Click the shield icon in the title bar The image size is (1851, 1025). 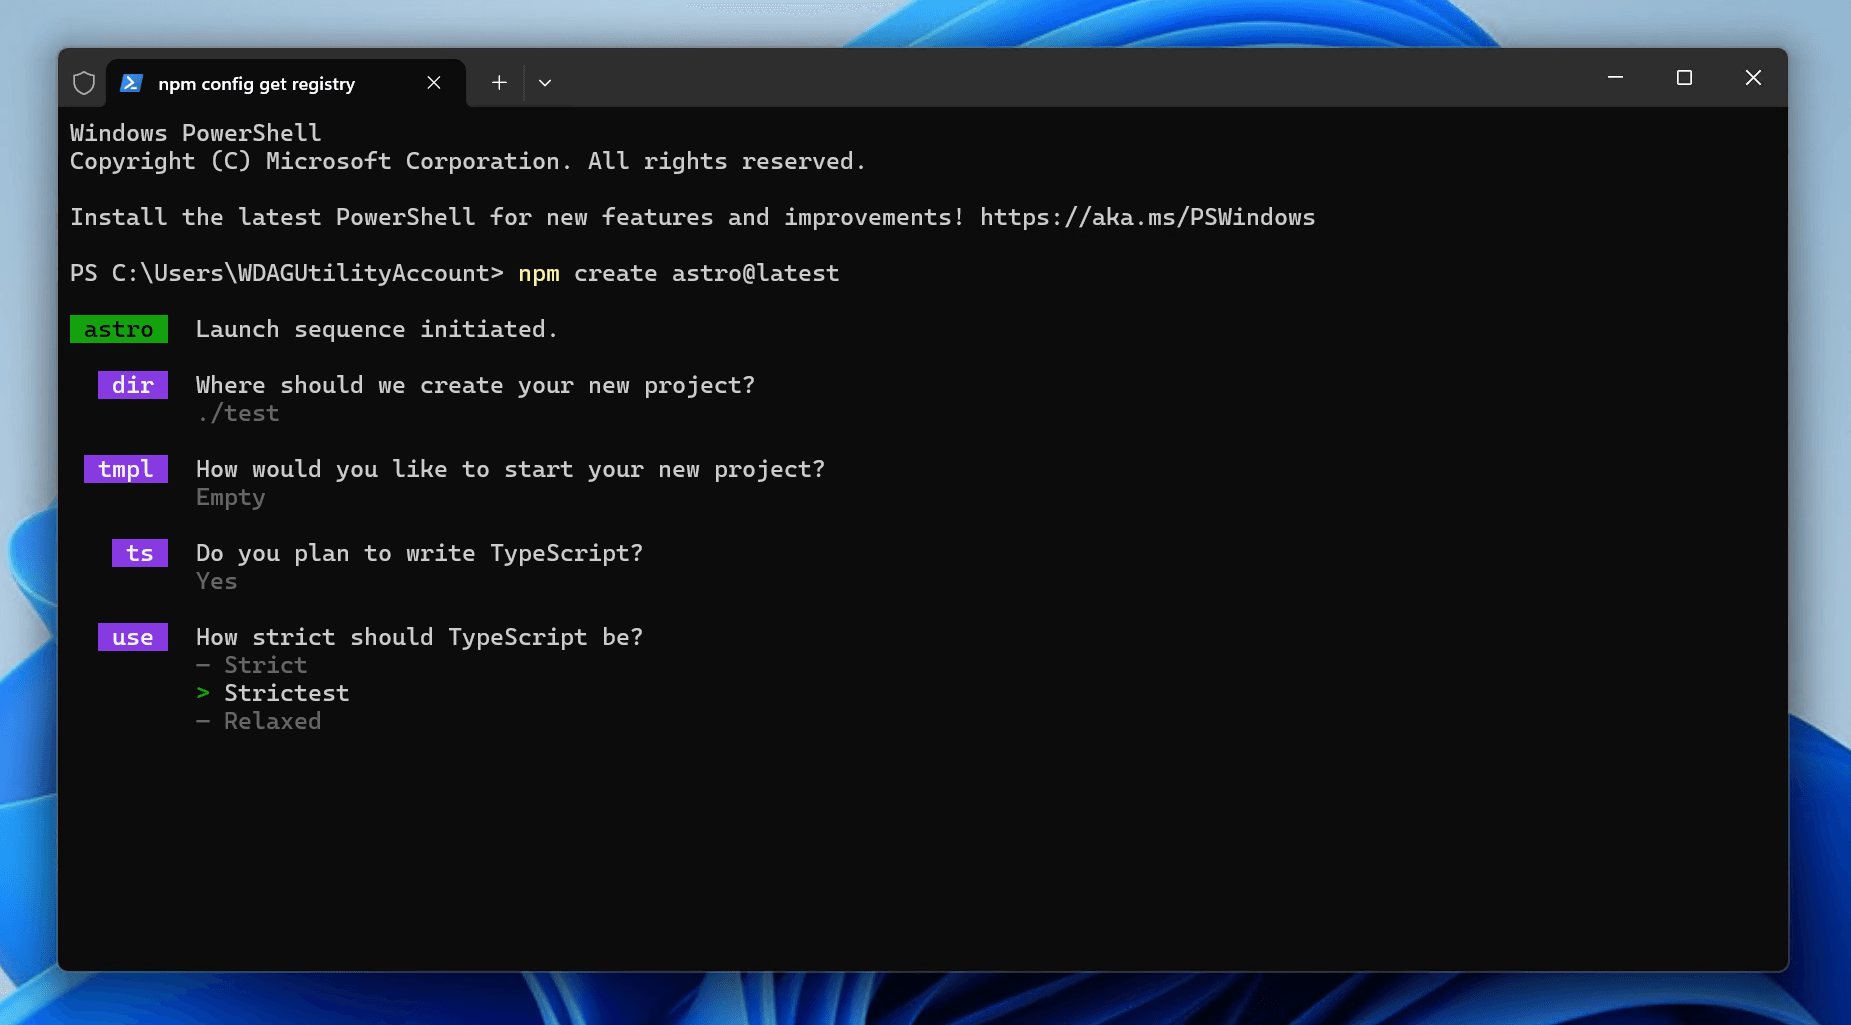tap(84, 83)
